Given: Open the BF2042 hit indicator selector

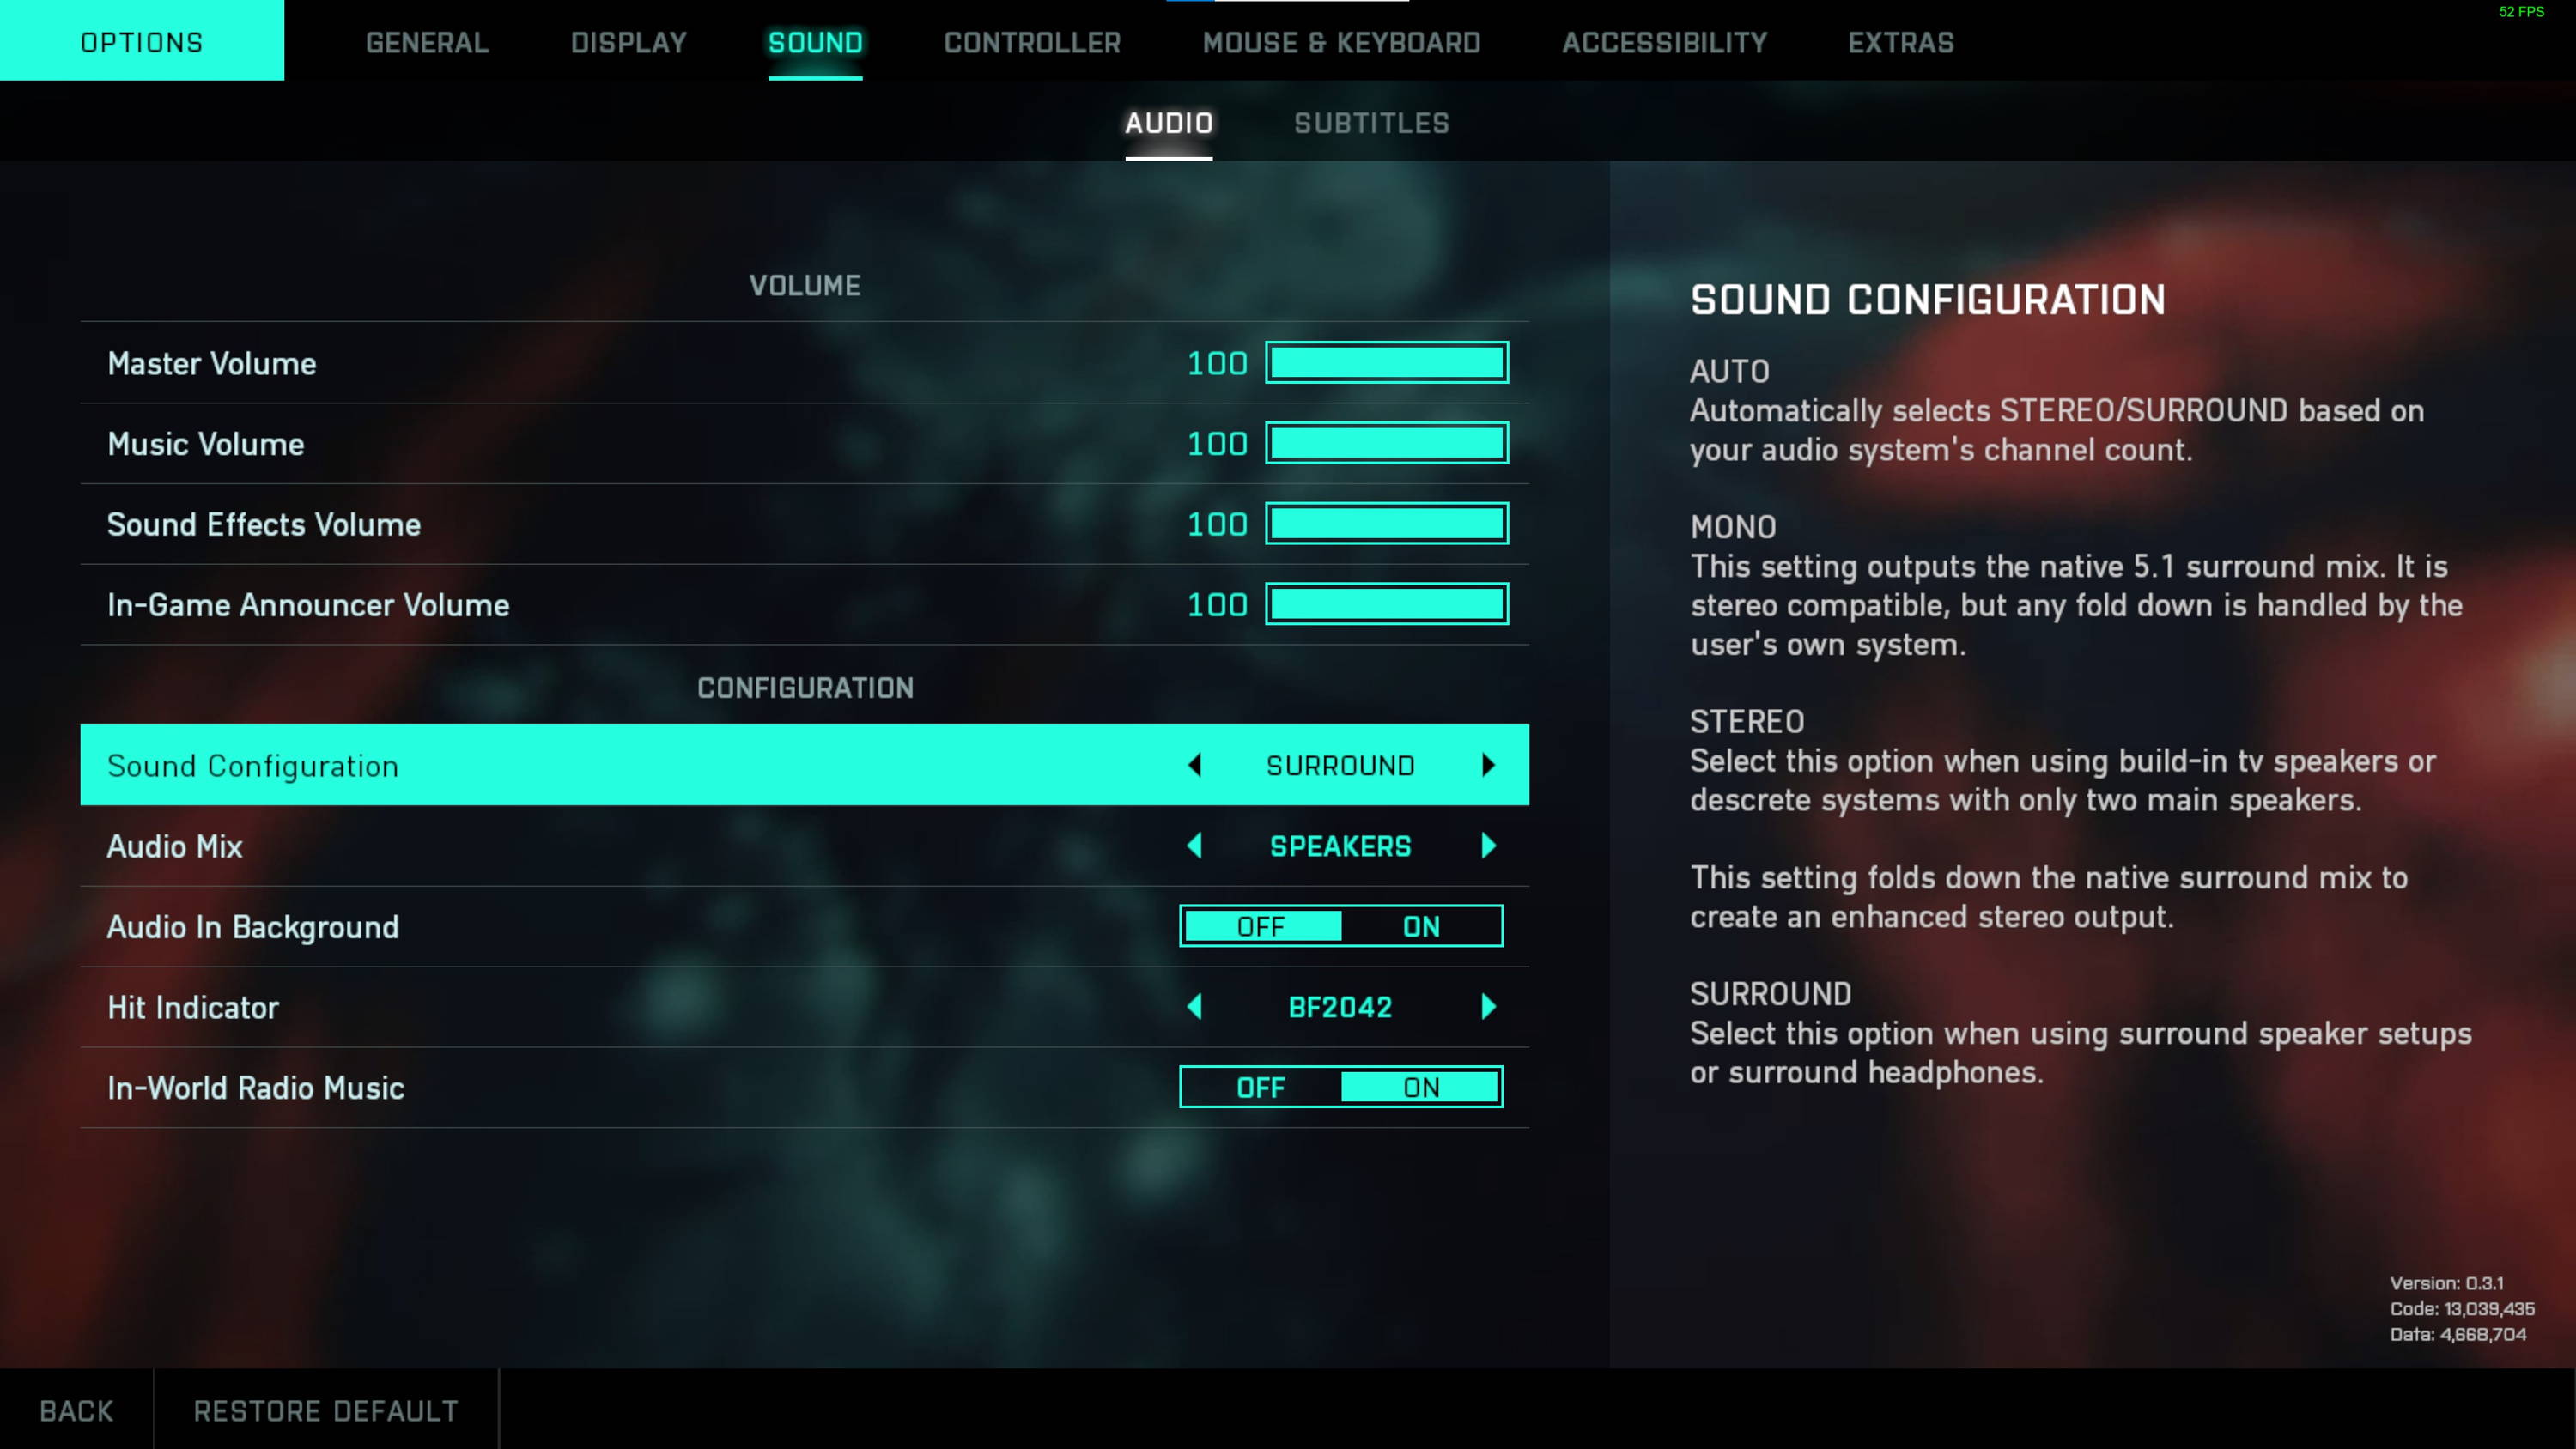Looking at the screenshot, I should pyautogui.click(x=1340, y=1007).
